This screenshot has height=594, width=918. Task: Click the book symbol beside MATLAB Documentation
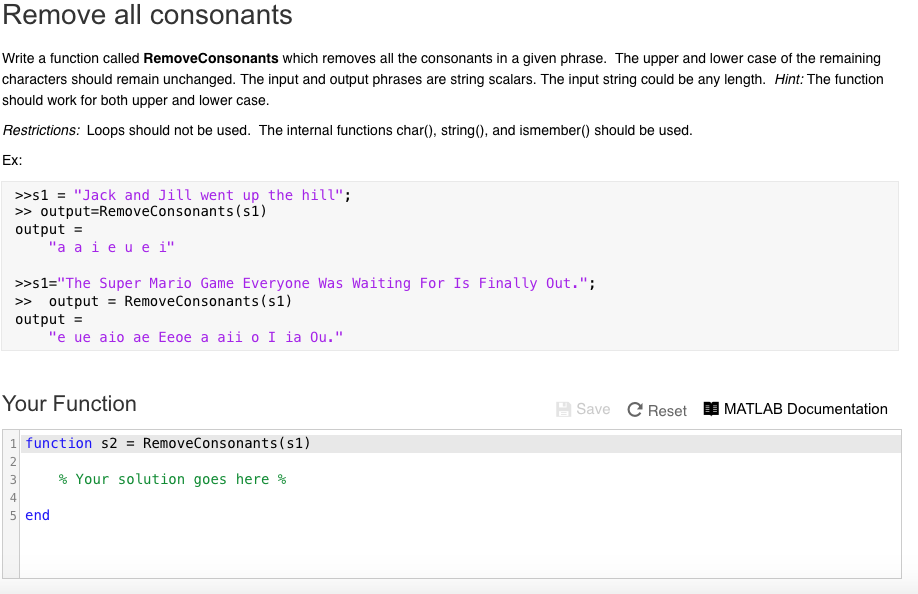711,408
